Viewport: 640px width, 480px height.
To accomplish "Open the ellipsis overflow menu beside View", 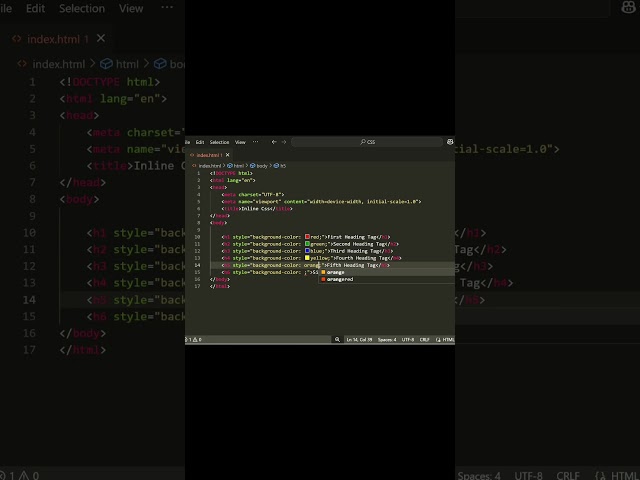I will point(256,142).
